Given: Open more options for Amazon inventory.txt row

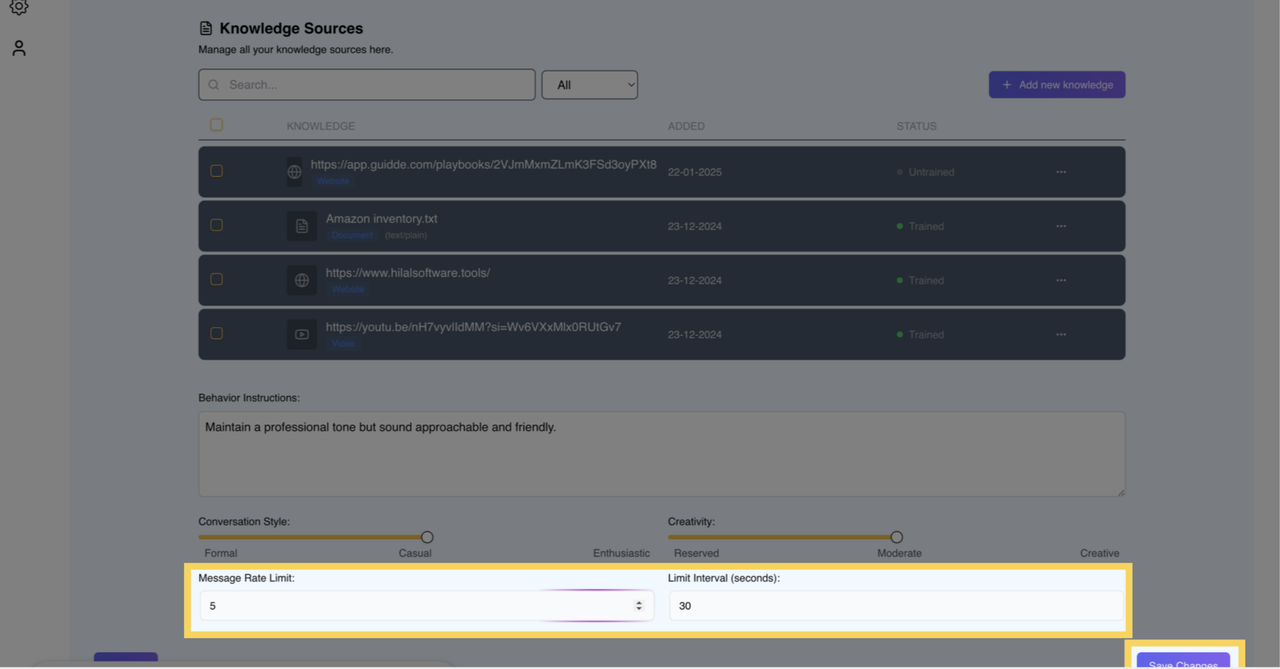Looking at the screenshot, I should 1061,226.
